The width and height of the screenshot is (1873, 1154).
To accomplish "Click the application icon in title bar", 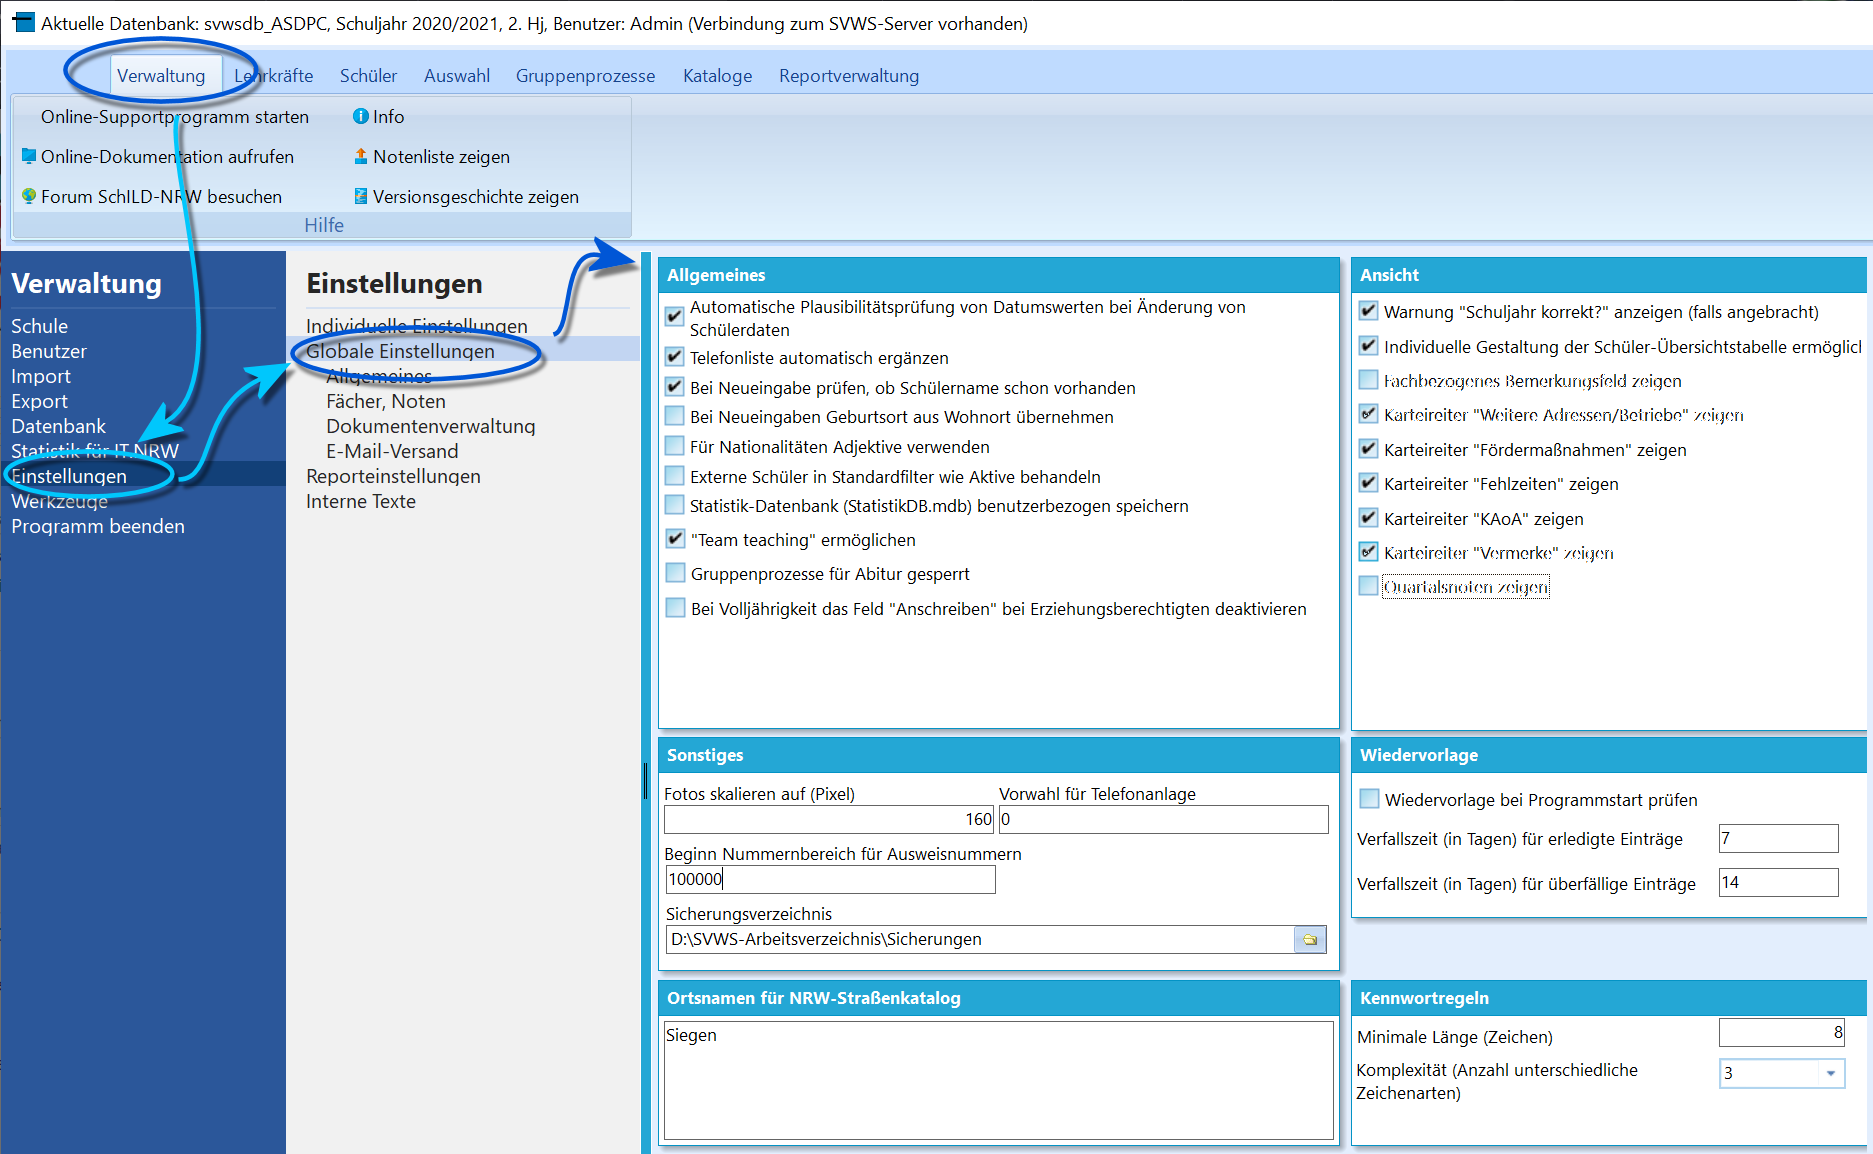I will coord(22,22).
